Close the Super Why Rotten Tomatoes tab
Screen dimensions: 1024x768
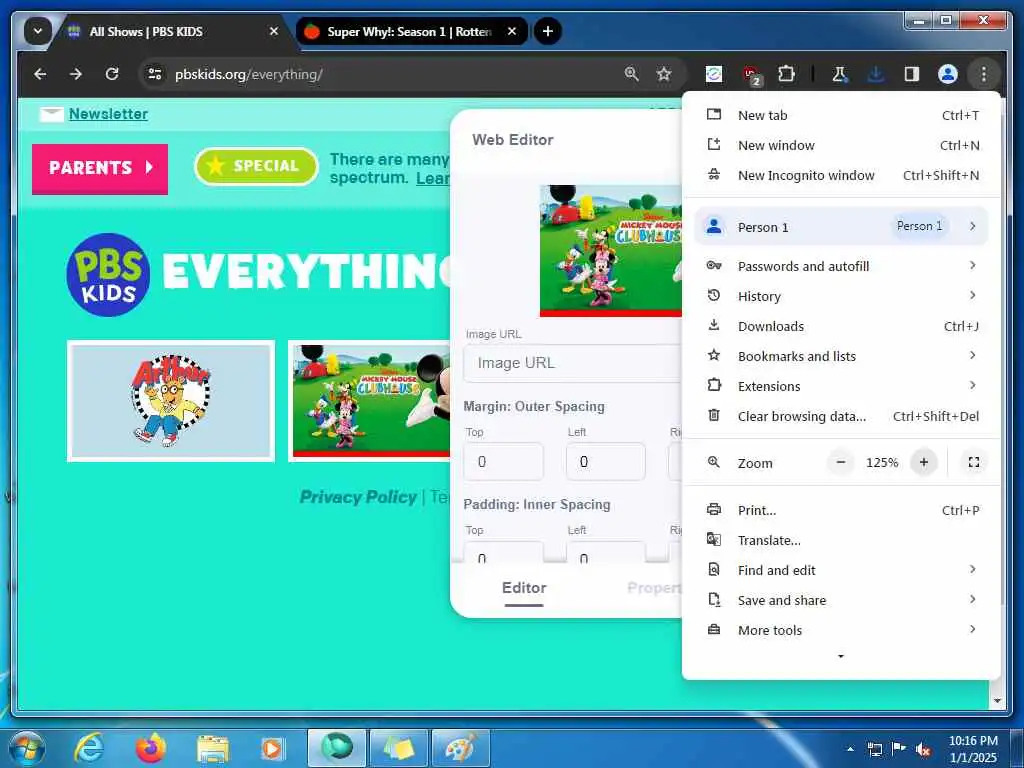point(512,31)
